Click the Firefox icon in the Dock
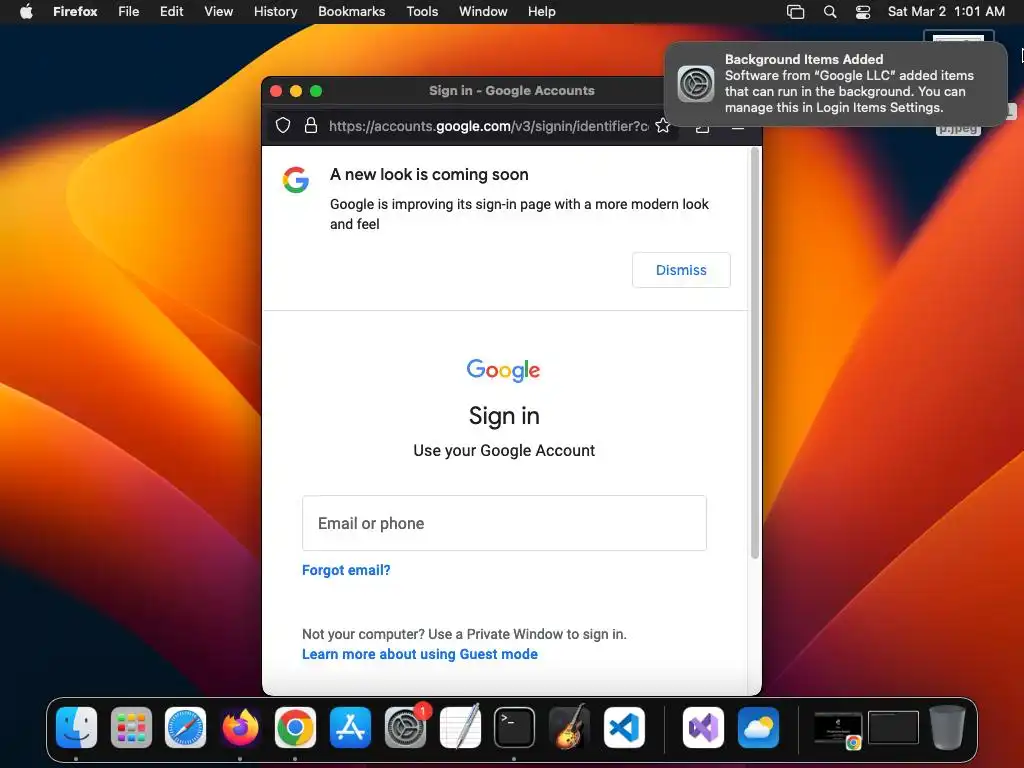Viewport: 1024px width, 768px height. click(240, 727)
